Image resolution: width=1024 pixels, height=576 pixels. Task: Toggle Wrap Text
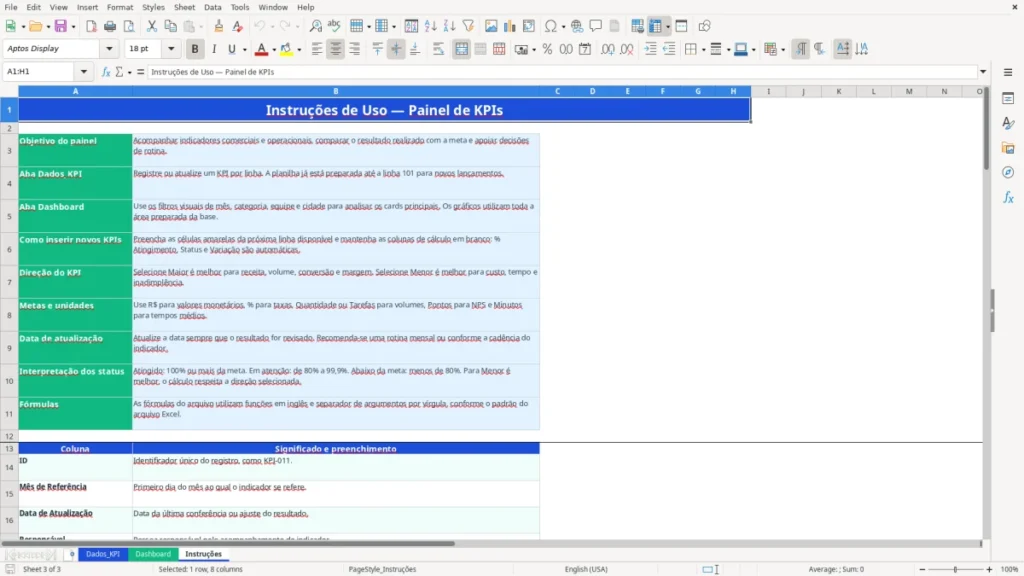[438, 49]
